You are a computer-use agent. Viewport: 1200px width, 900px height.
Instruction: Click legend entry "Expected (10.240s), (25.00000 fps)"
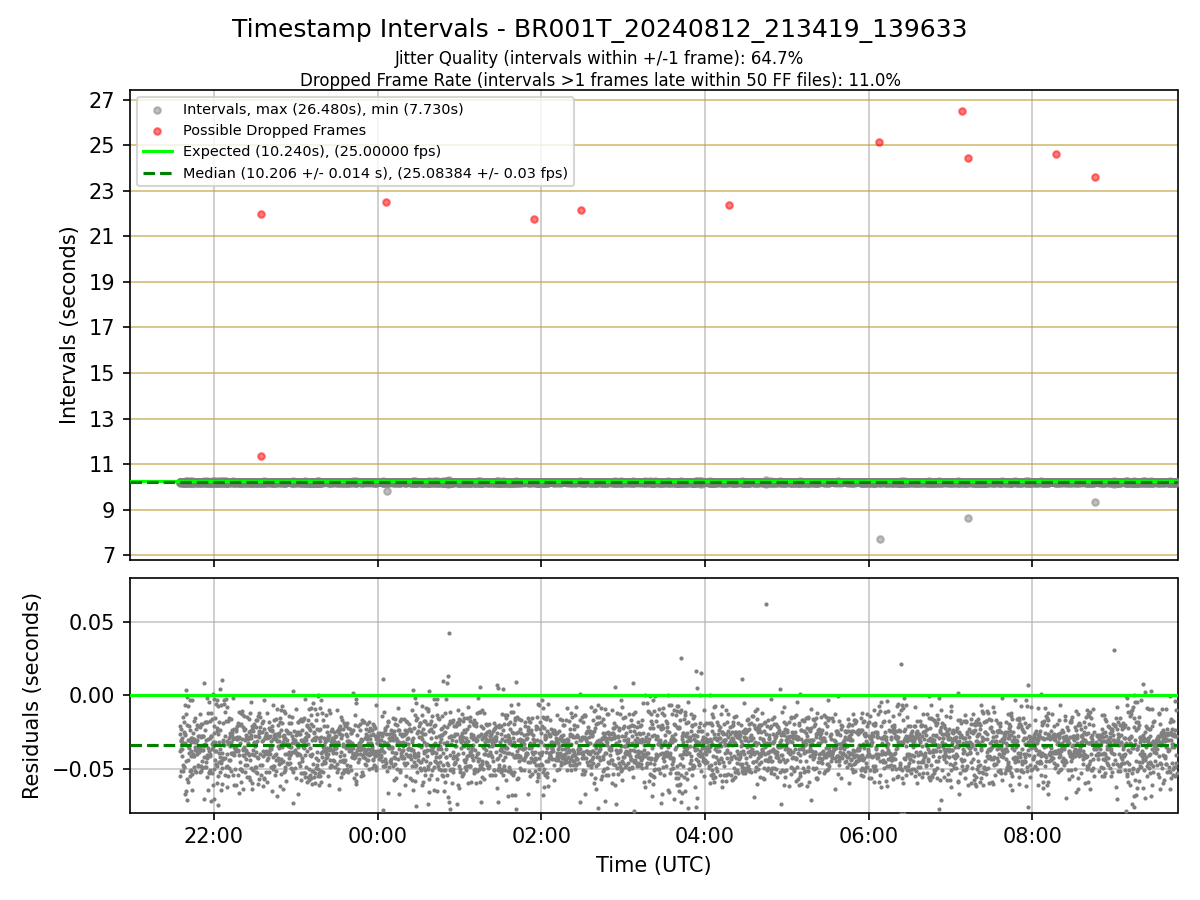(x=312, y=152)
